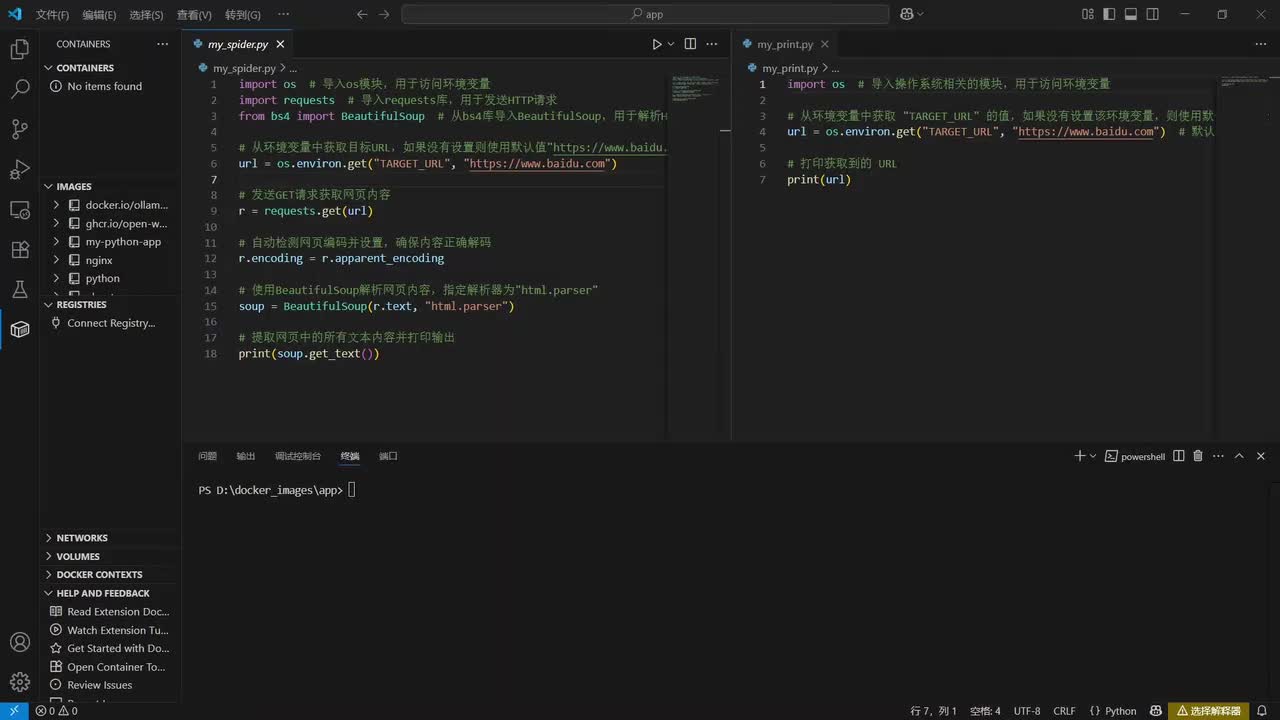
Task: Open the Run and Debug view
Action: [19, 169]
